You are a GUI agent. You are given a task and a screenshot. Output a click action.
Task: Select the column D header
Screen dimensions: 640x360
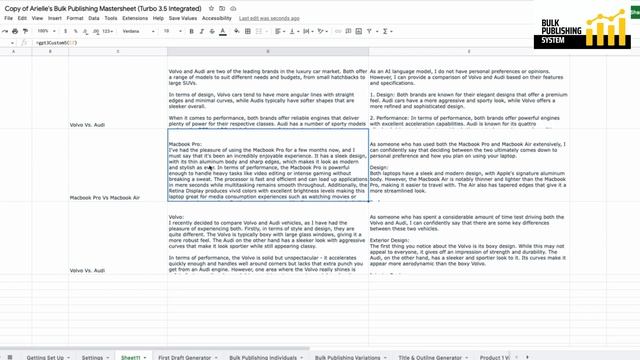tap(268, 51)
